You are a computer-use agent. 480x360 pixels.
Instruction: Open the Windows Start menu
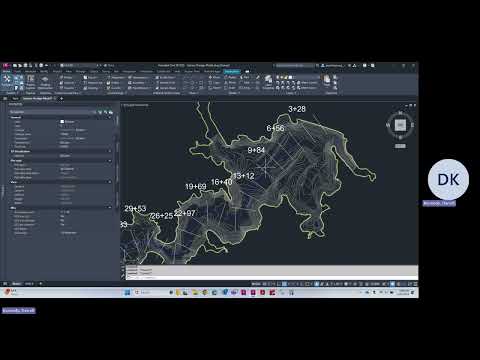(x=127, y=292)
